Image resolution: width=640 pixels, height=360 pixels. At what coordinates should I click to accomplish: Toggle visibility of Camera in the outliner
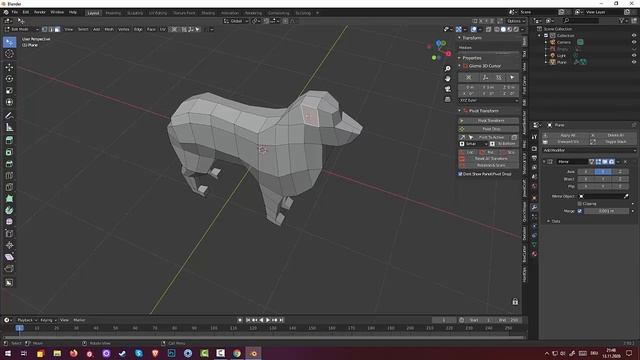pos(634,42)
